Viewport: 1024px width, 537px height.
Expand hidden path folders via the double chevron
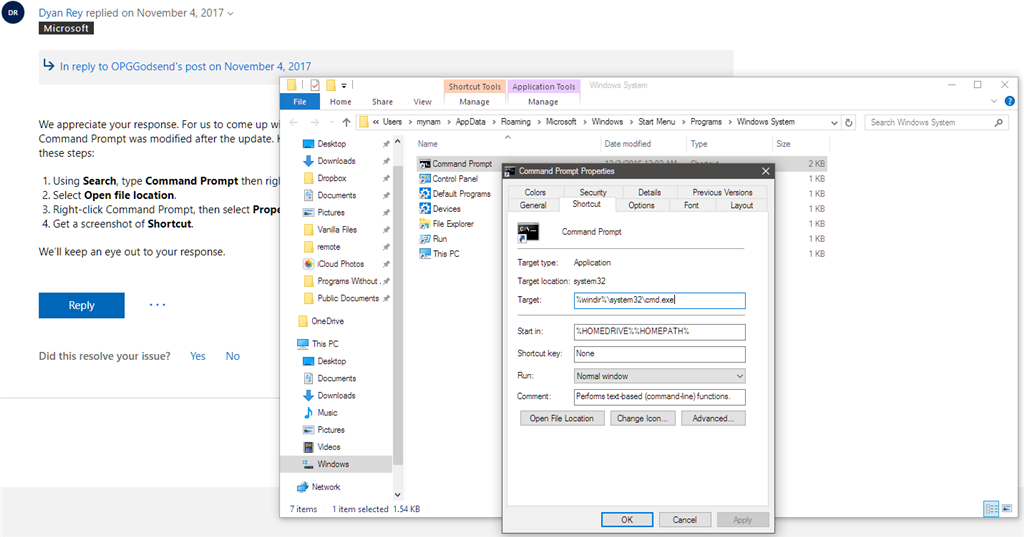pos(376,122)
